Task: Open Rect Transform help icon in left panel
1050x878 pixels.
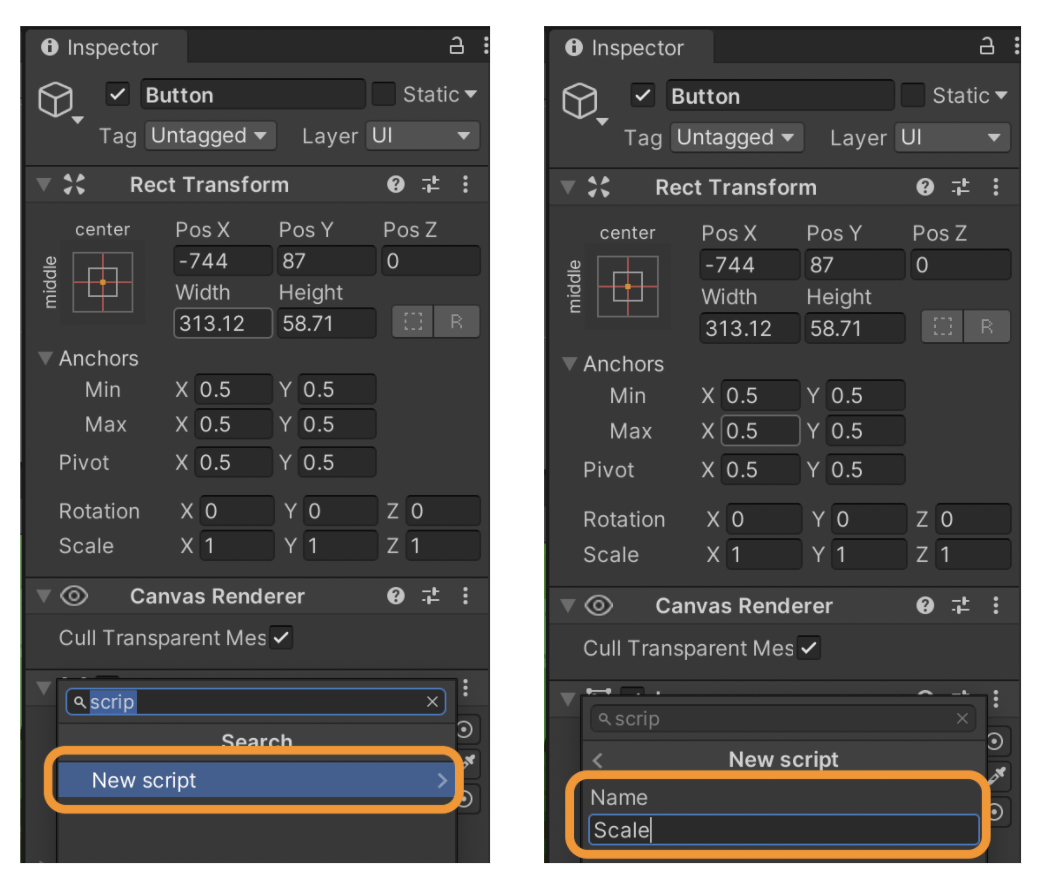Action: point(396,184)
